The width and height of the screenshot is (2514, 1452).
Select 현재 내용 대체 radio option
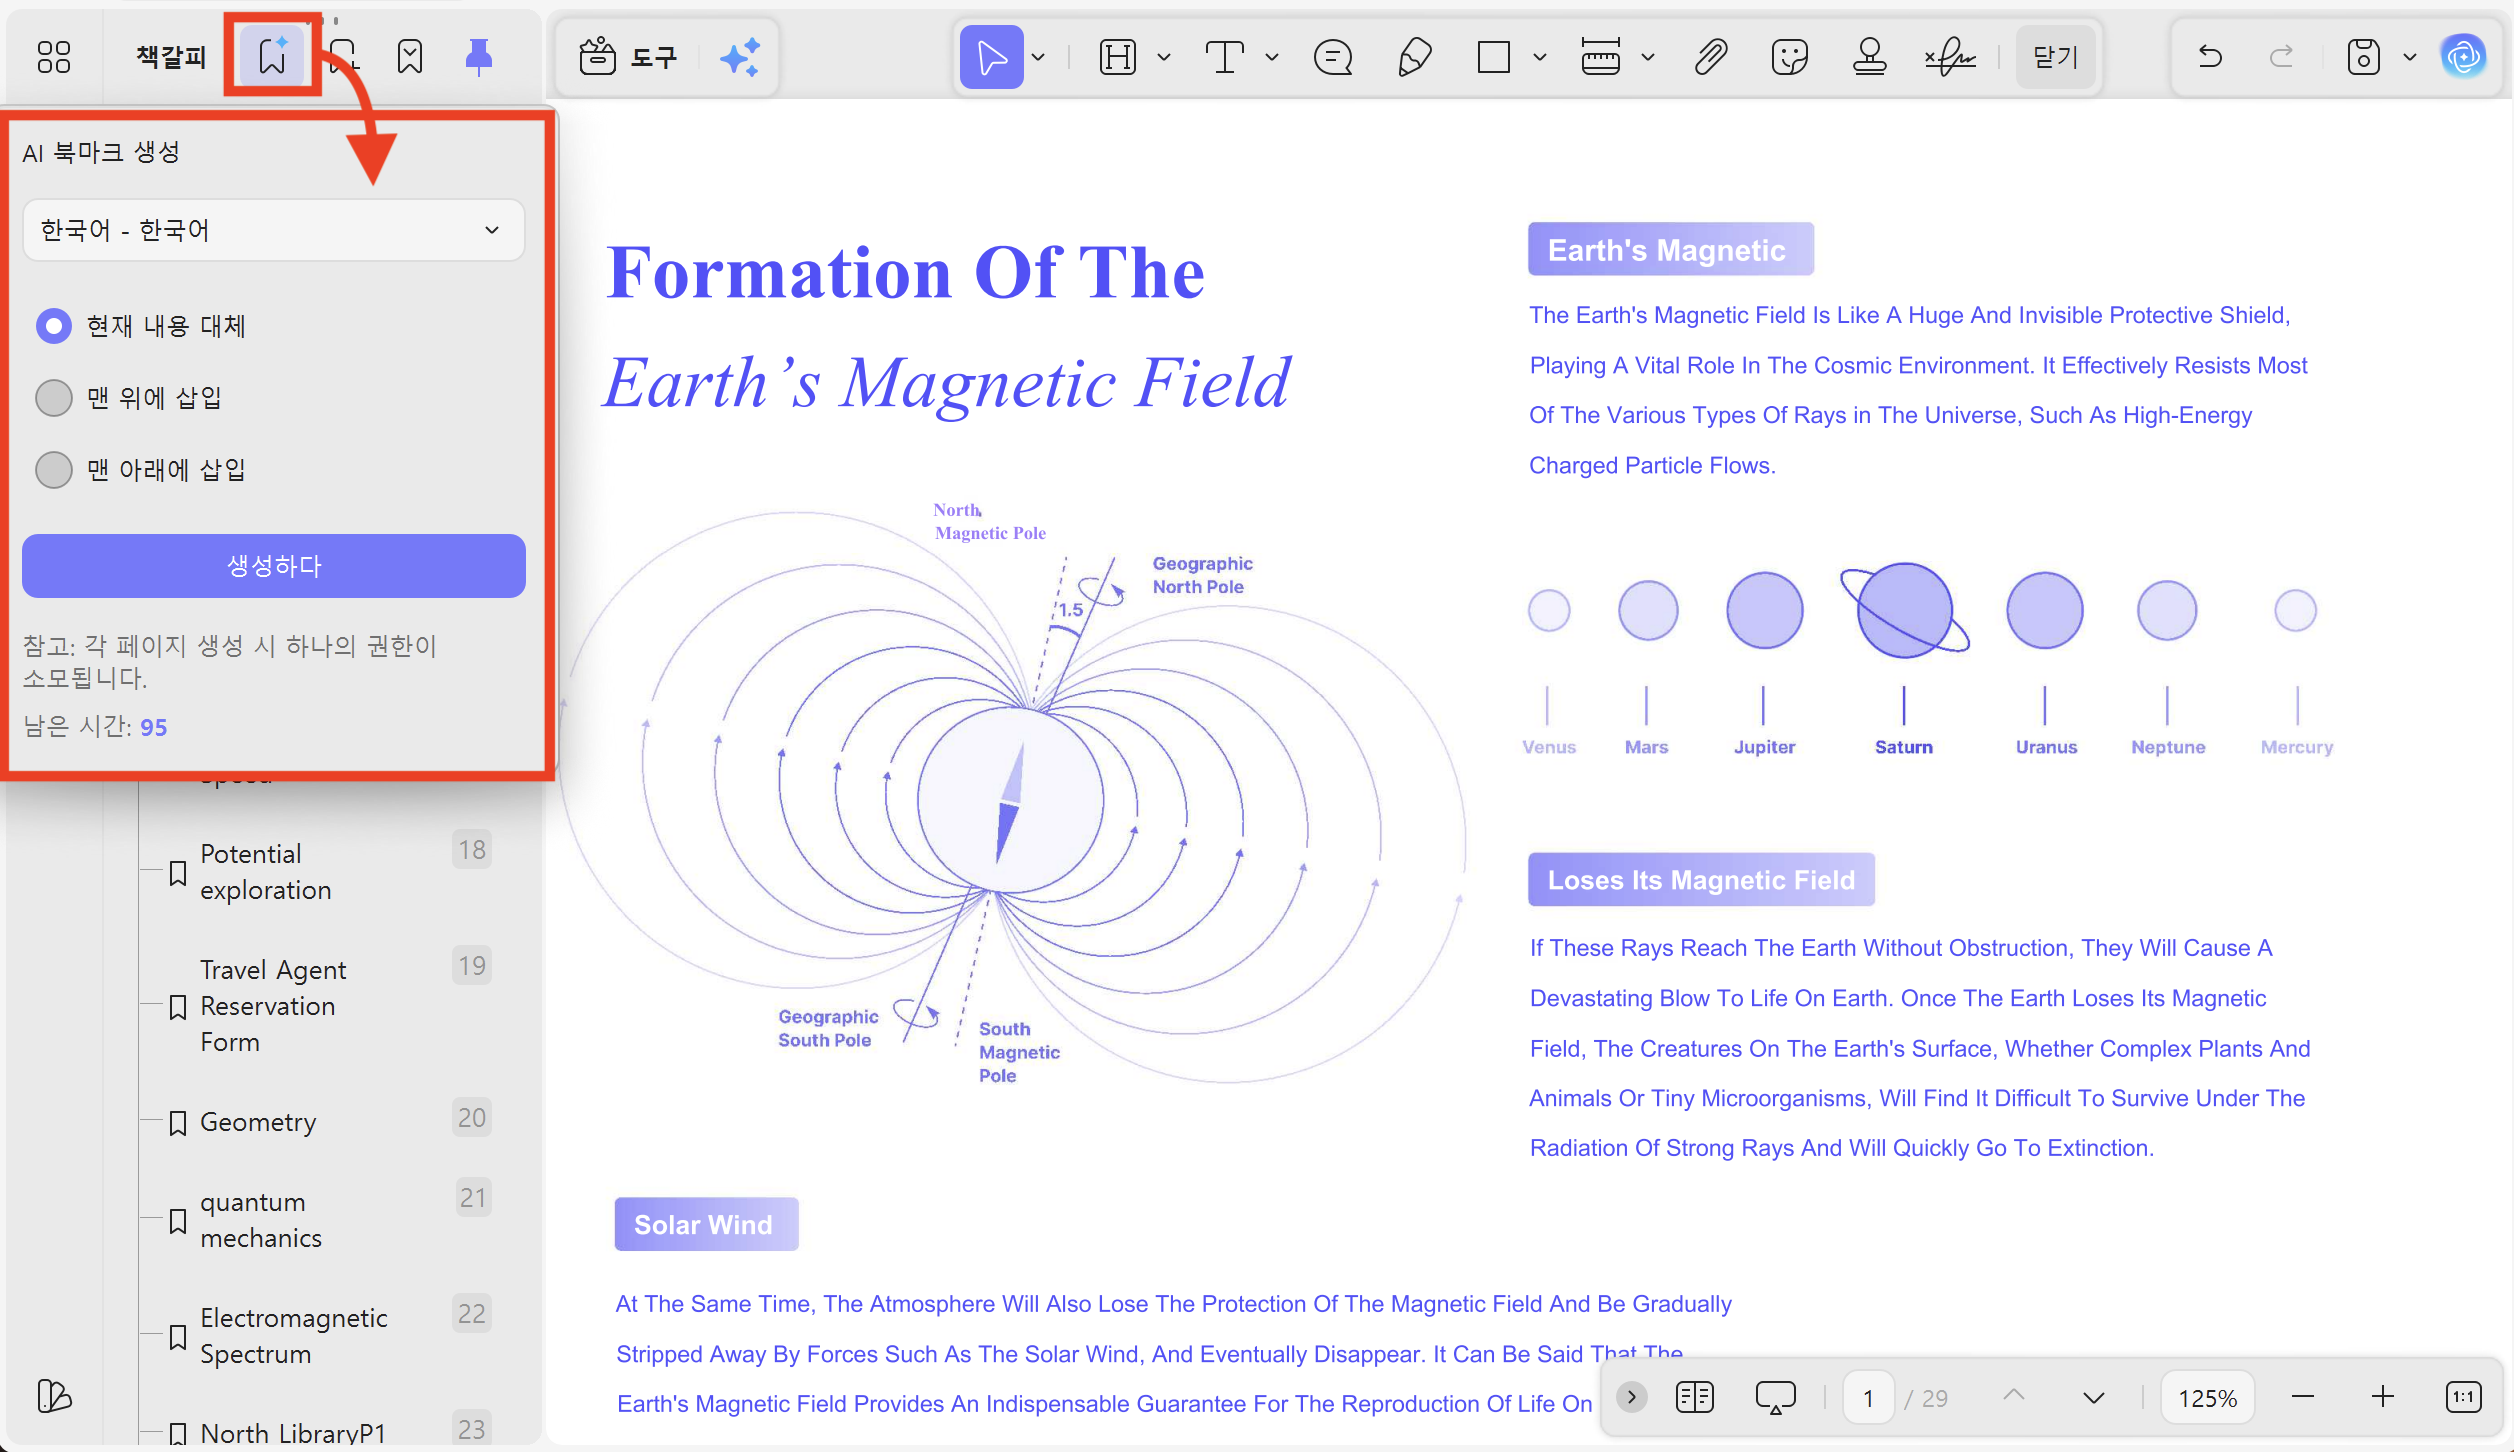tap(54, 326)
